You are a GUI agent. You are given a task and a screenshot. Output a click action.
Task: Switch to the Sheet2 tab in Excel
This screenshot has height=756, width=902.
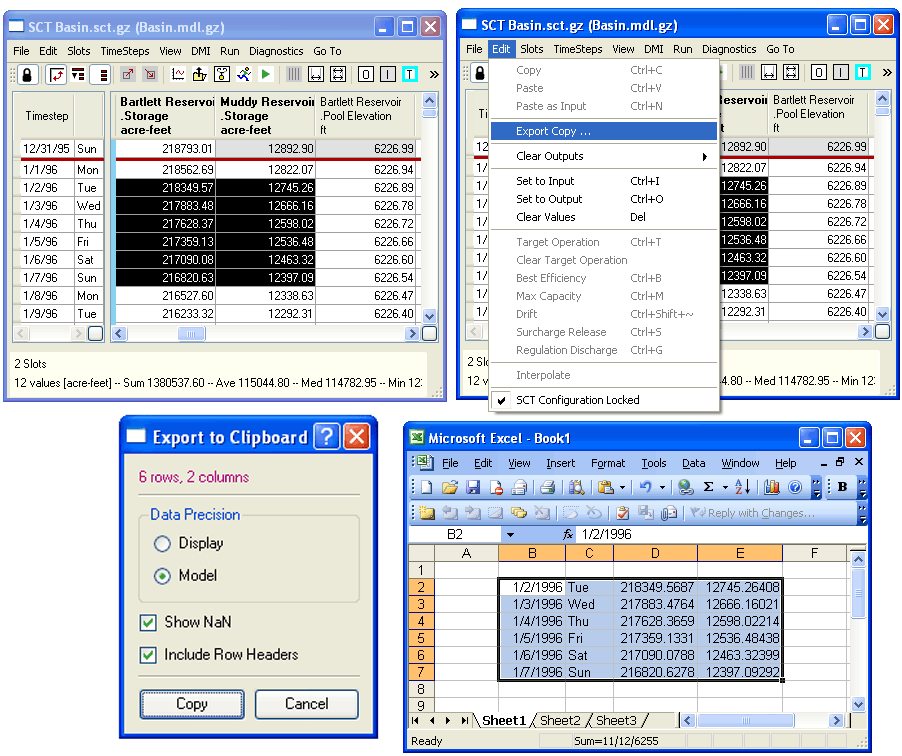pos(560,720)
